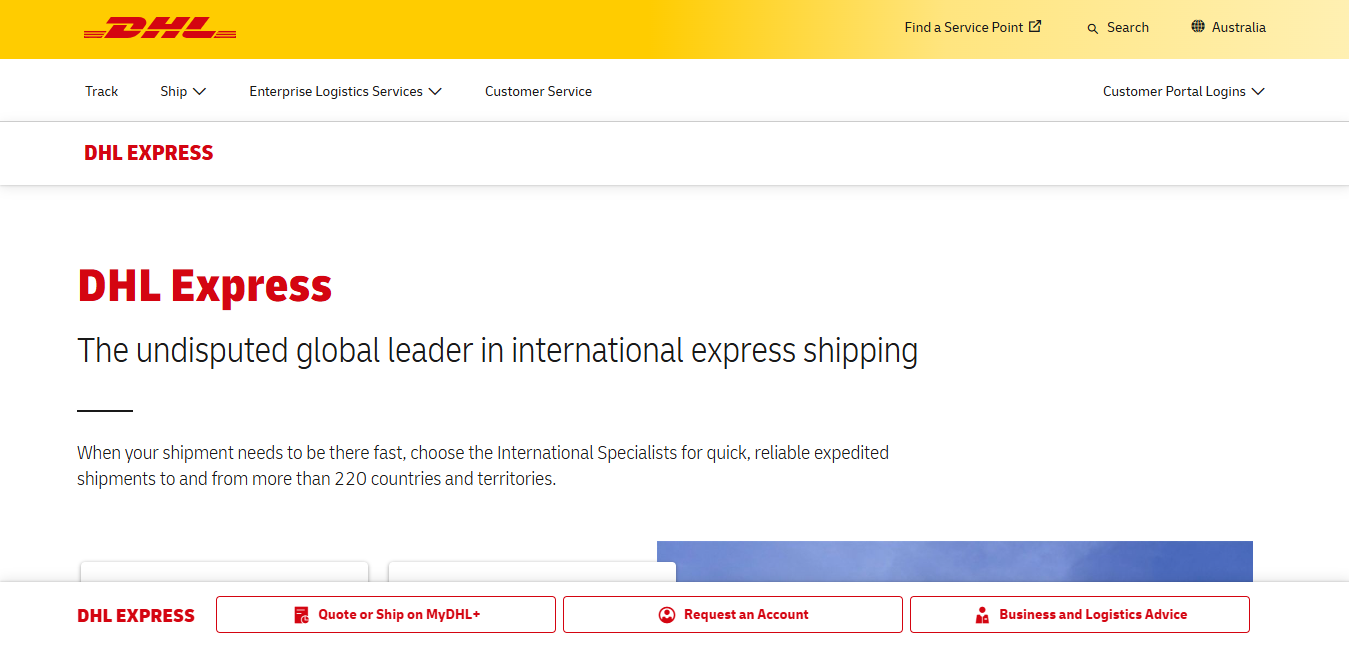Viewport: 1349px width, 647px height.
Task: Open Search via the magnifier icon
Action: tap(1092, 28)
